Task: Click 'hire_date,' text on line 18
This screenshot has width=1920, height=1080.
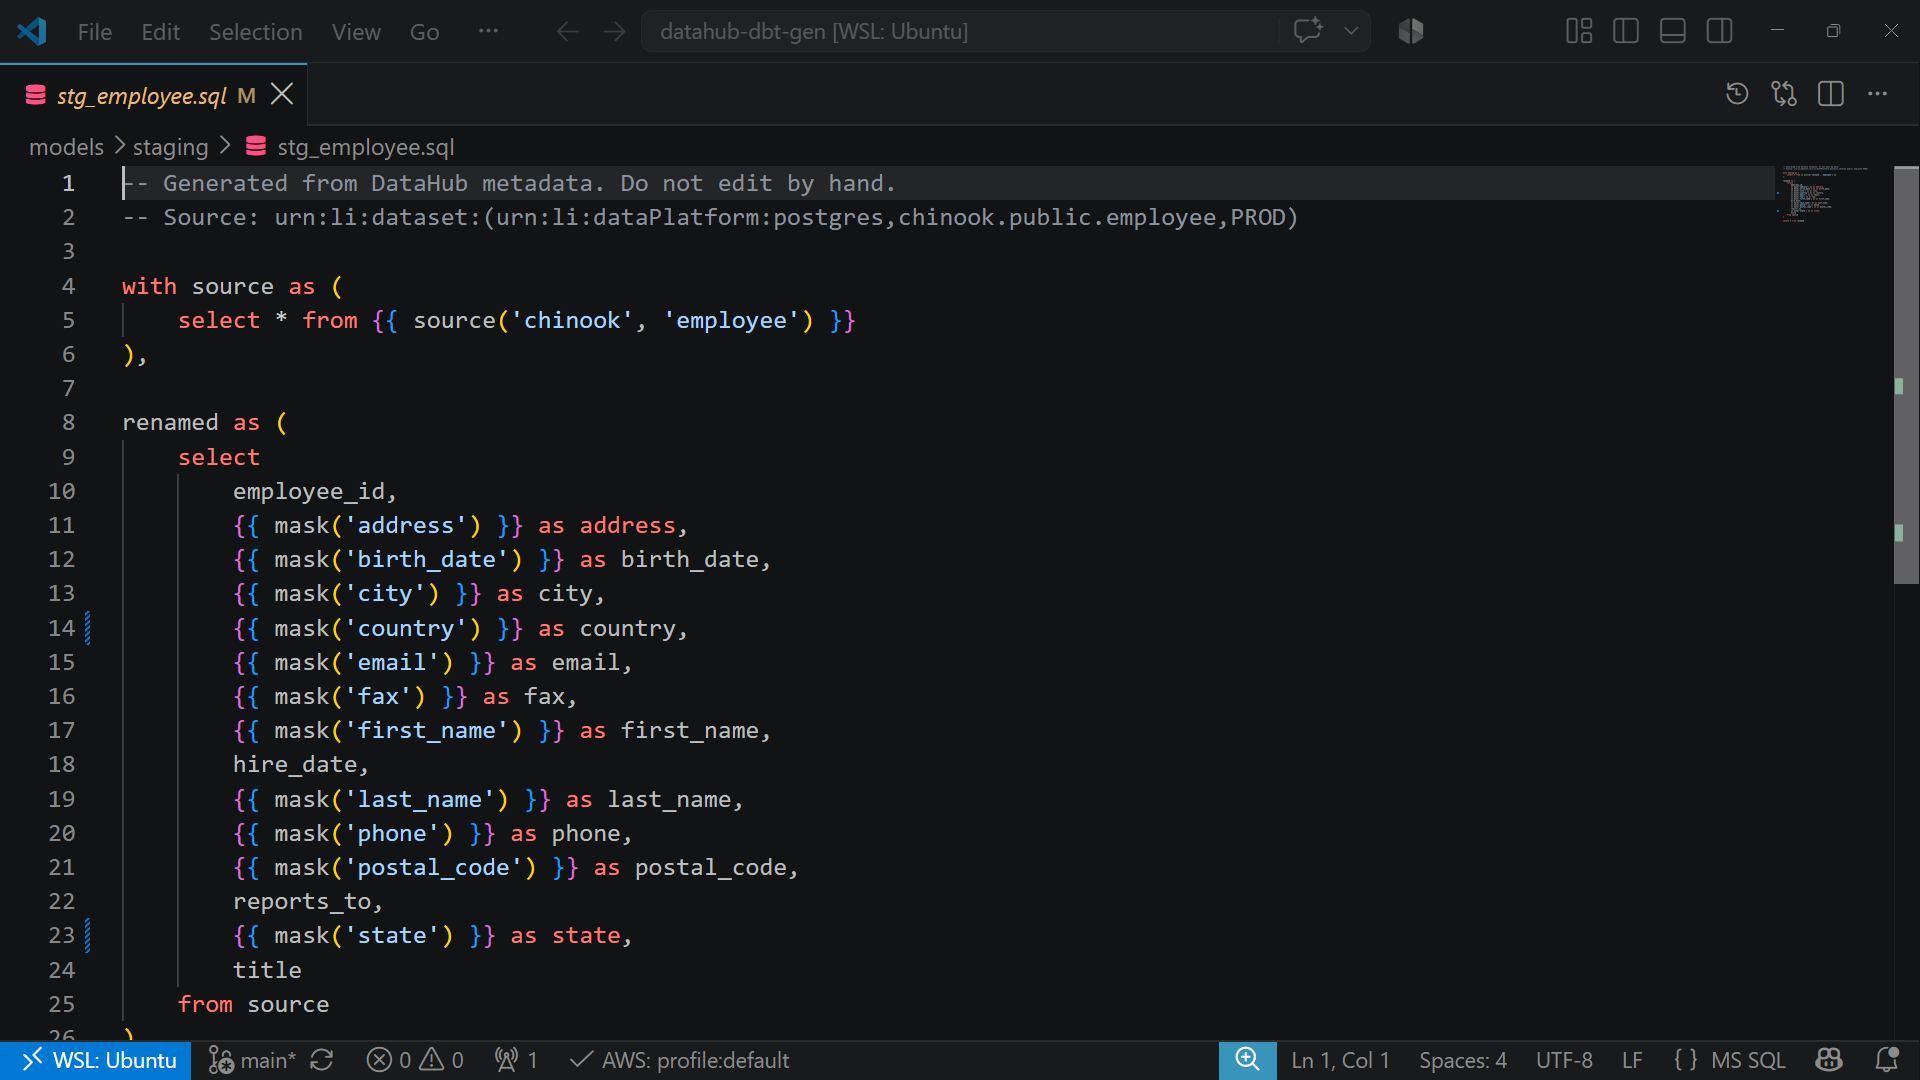Action: [301, 764]
